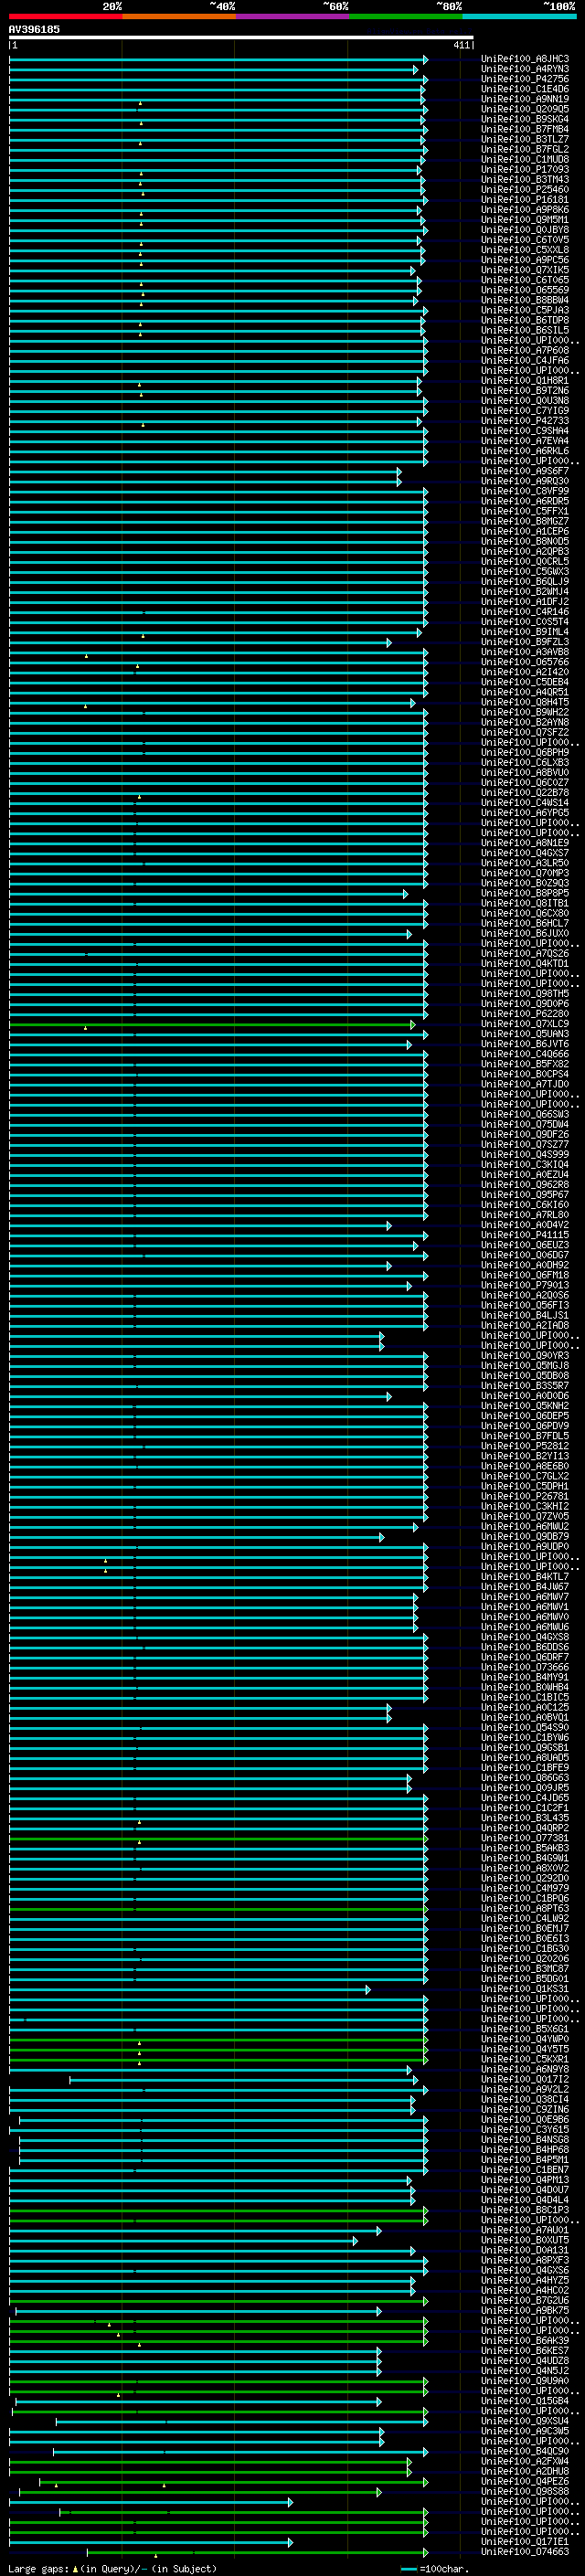Select the UniRef100_P79013 label
This screenshot has height=2576, width=585.
[525, 1286]
